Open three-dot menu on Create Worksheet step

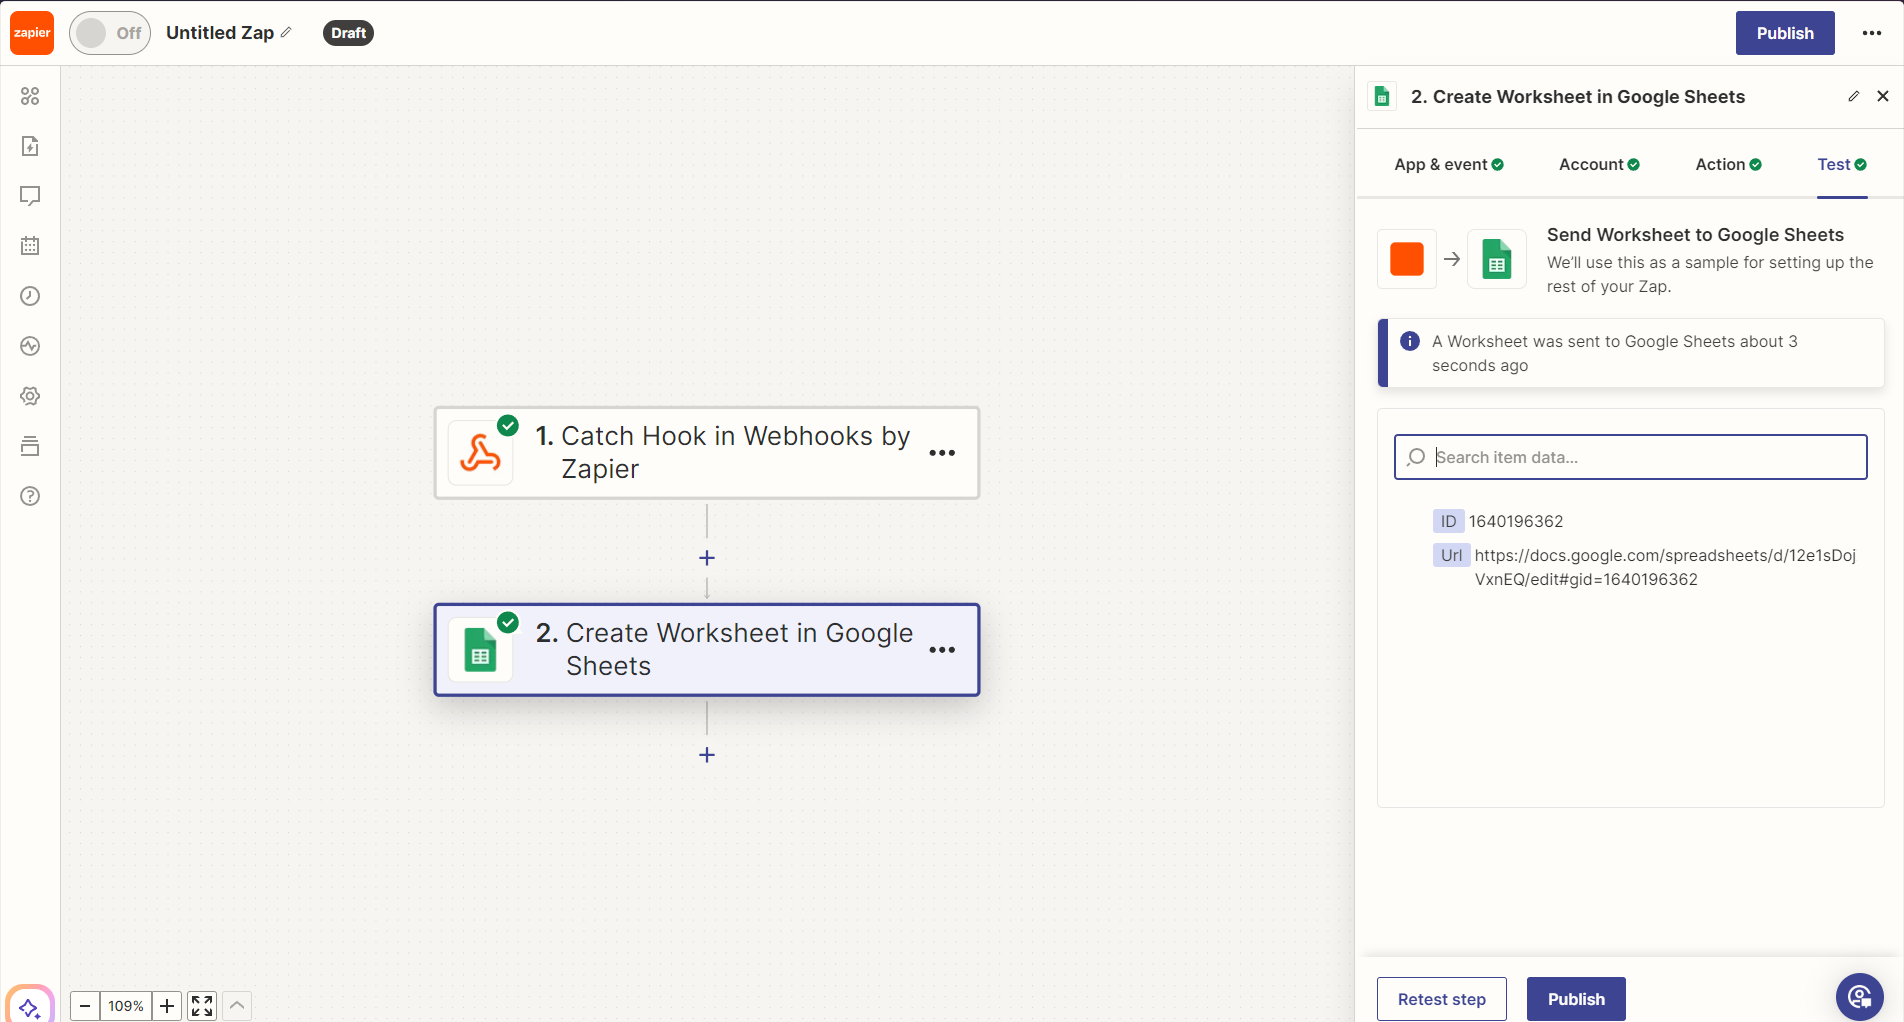pos(942,650)
